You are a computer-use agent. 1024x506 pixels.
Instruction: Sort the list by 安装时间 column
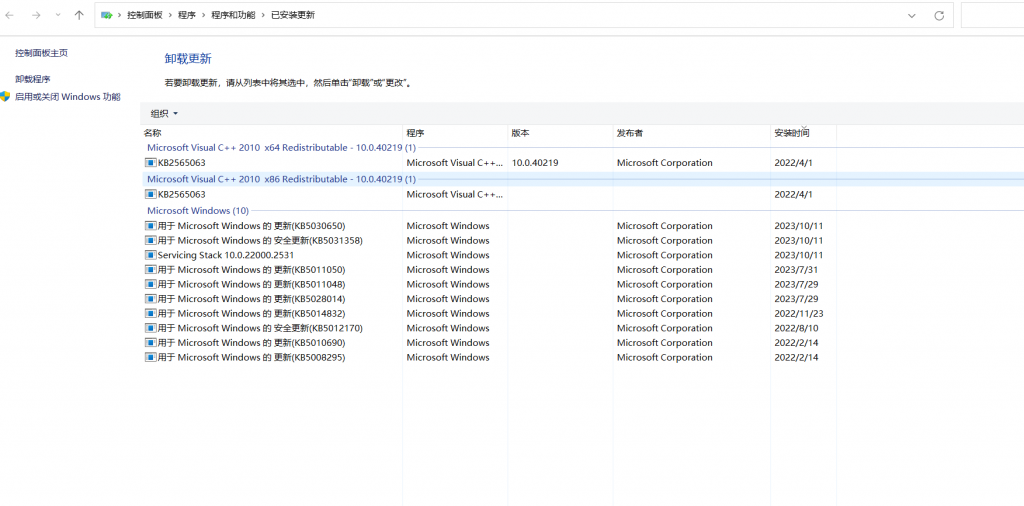coord(792,133)
